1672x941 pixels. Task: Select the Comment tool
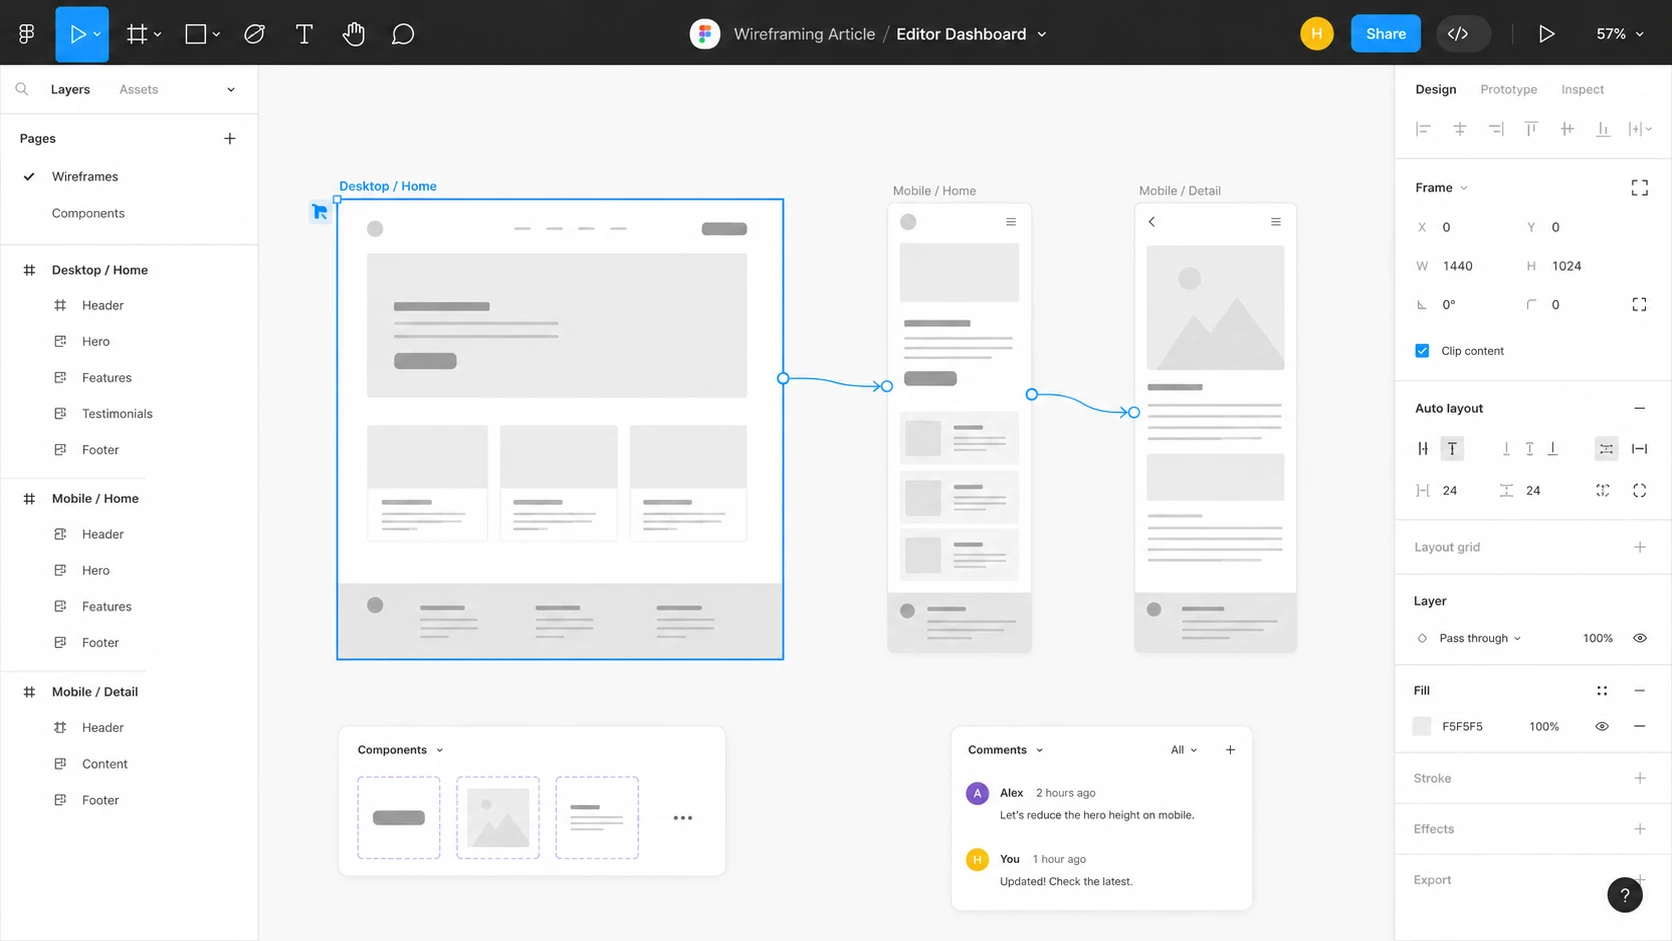pyautogui.click(x=403, y=34)
